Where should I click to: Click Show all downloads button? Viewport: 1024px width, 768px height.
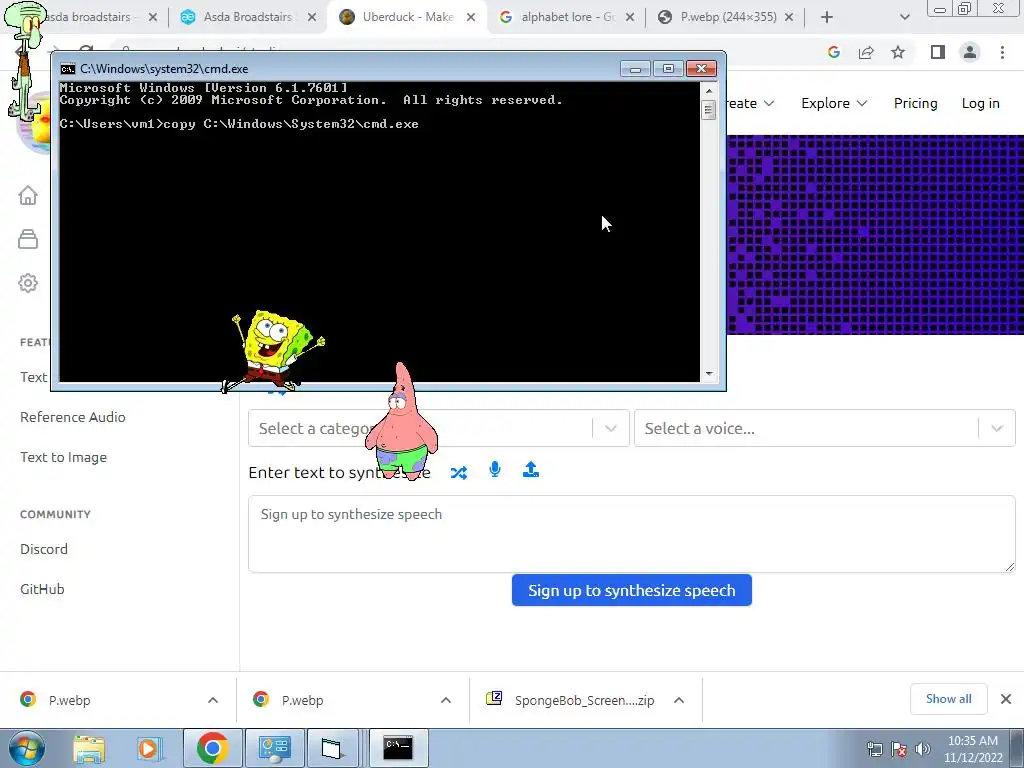948,699
